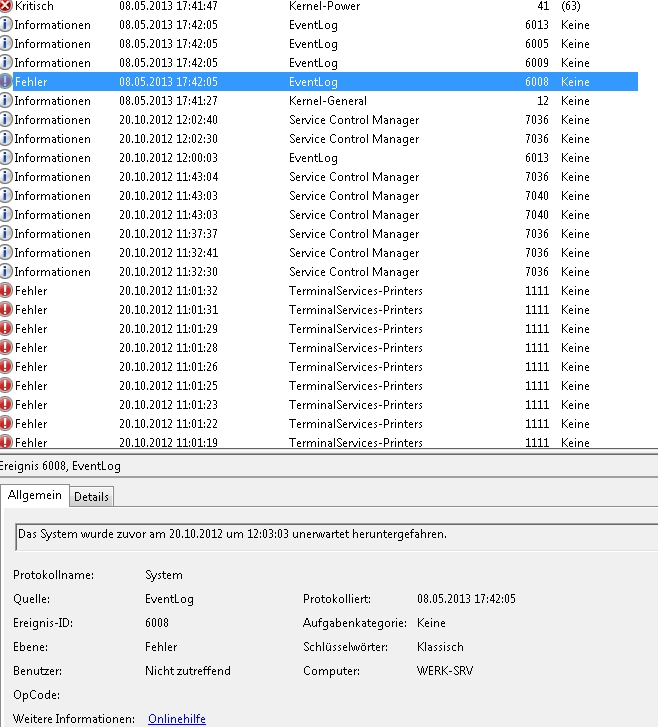Click the Ebene value Fehler in details
The height and width of the screenshot is (727, 658).
click(x=161, y=647)
